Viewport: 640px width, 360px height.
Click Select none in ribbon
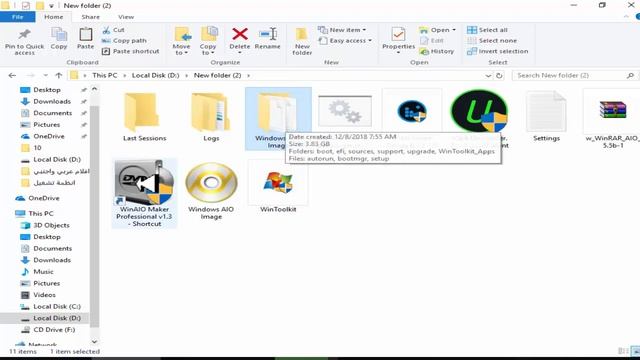492,40
